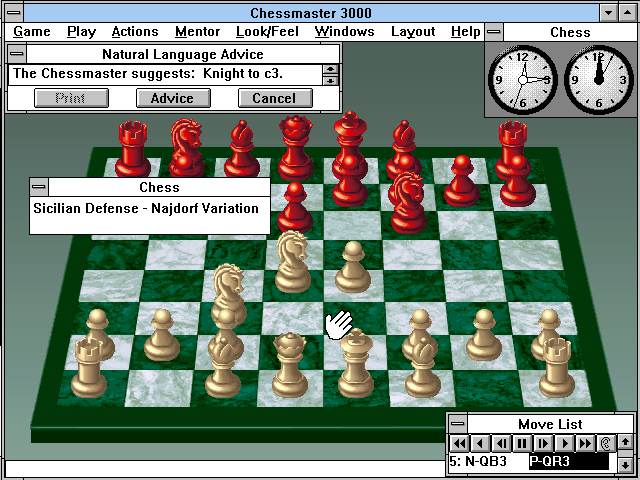Select the white bishop beside the queen
This screenshot has height=480, width=640.
[x=223, y=367]
